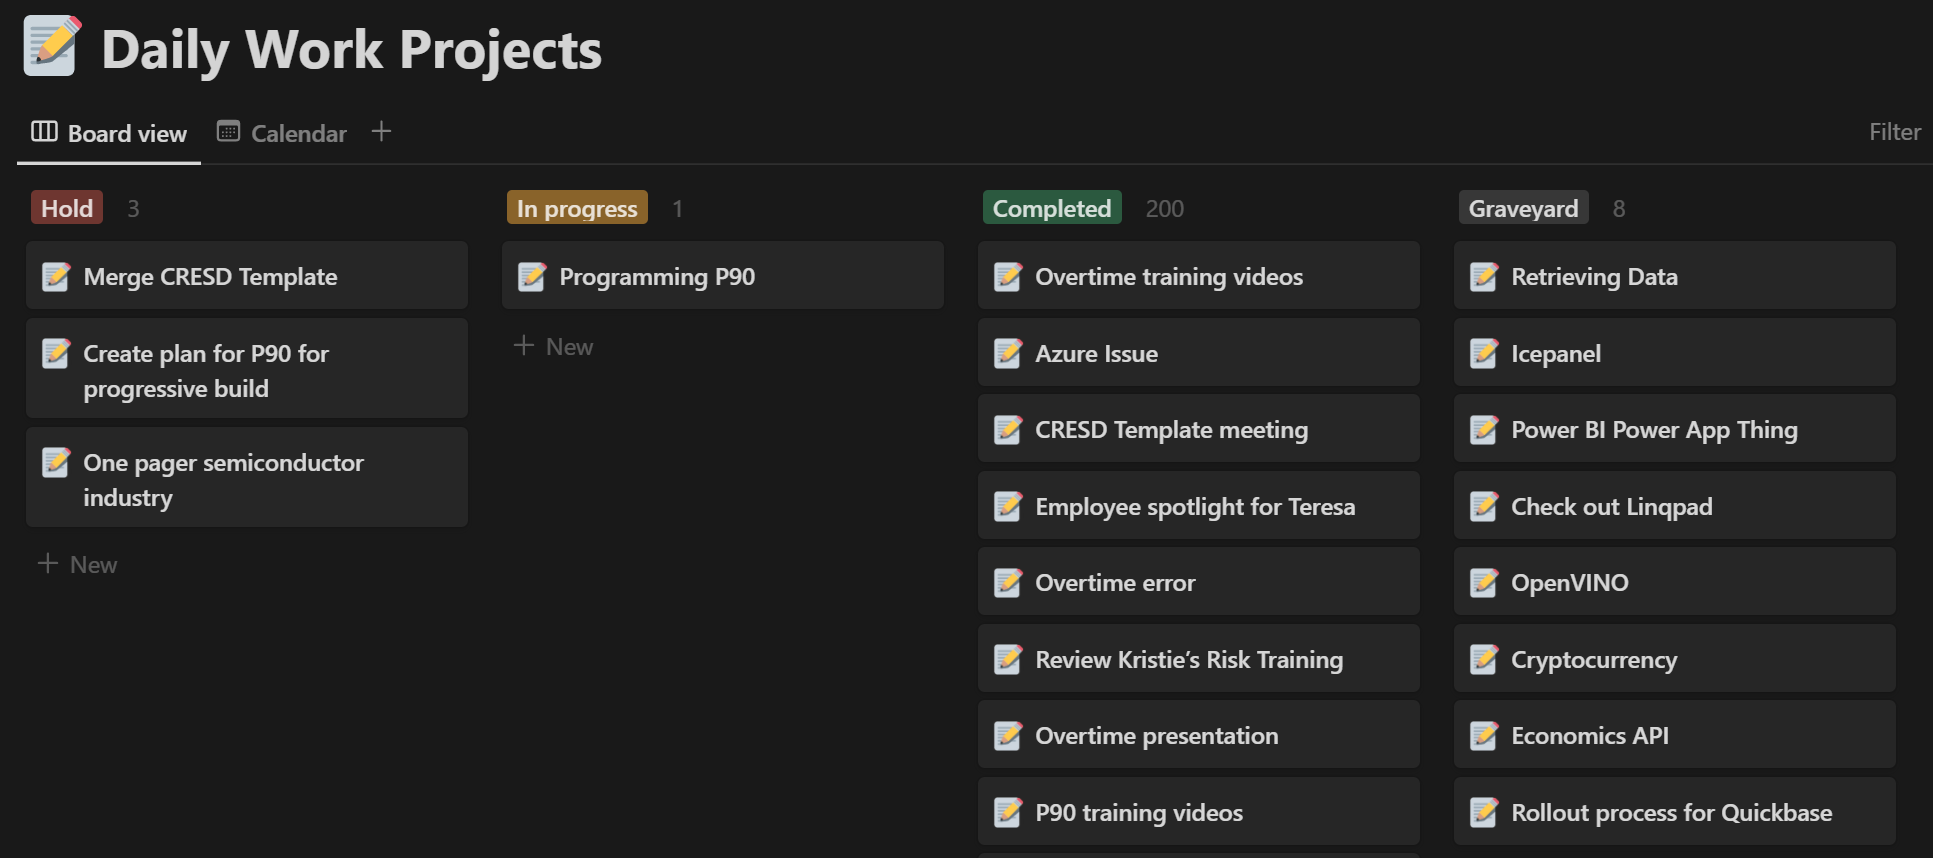Click memo icon on Retrieving Data card

click(x=1484, y=276)
